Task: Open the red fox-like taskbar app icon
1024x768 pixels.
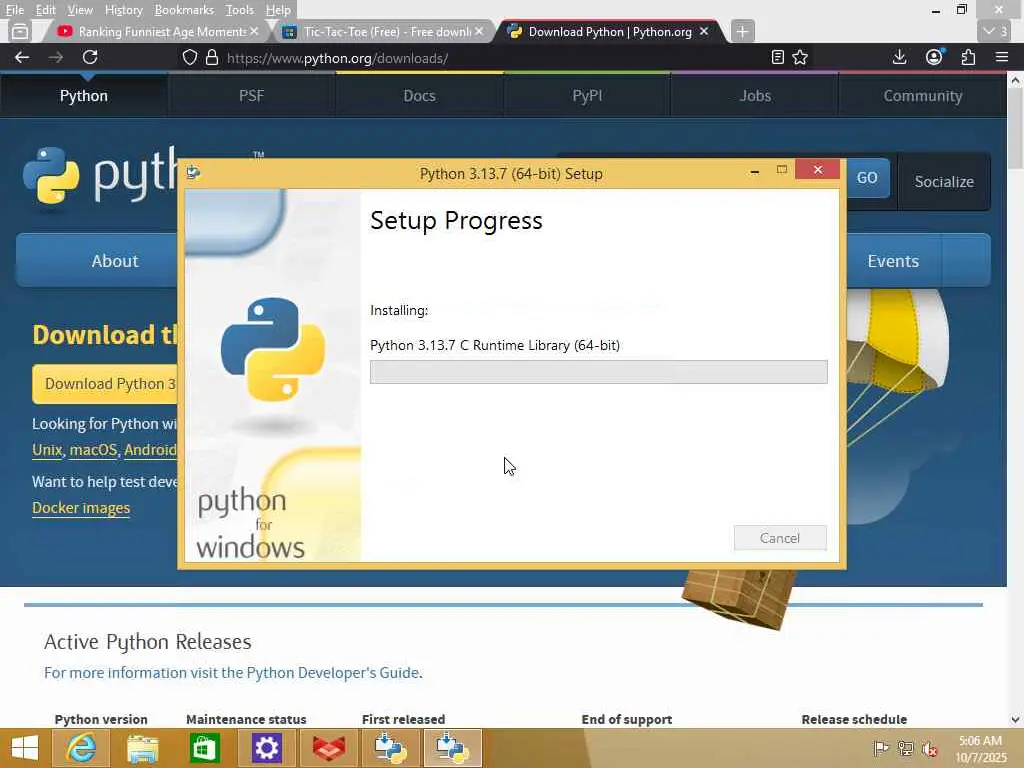Action: pos(328,748)
